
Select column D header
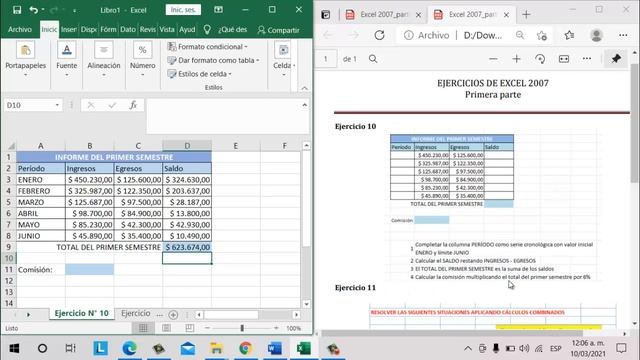coord(187,146)
